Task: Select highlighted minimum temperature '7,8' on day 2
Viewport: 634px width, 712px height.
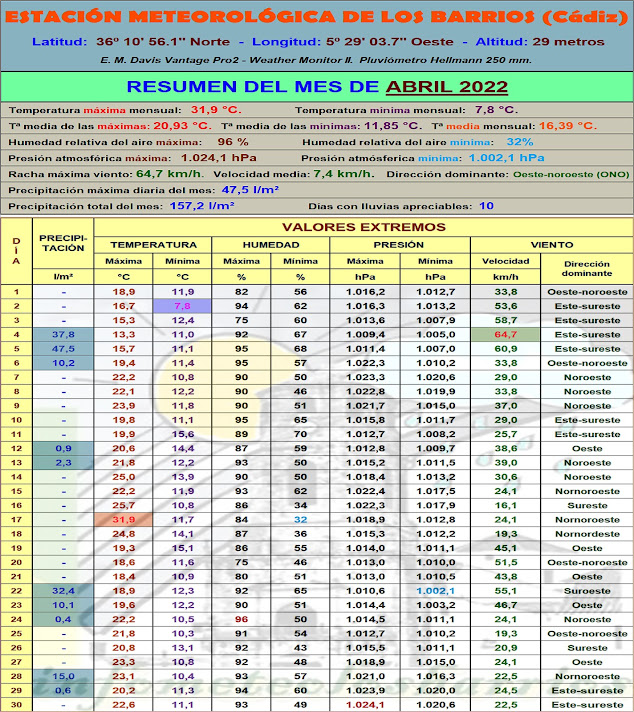Action: point(182,306)
